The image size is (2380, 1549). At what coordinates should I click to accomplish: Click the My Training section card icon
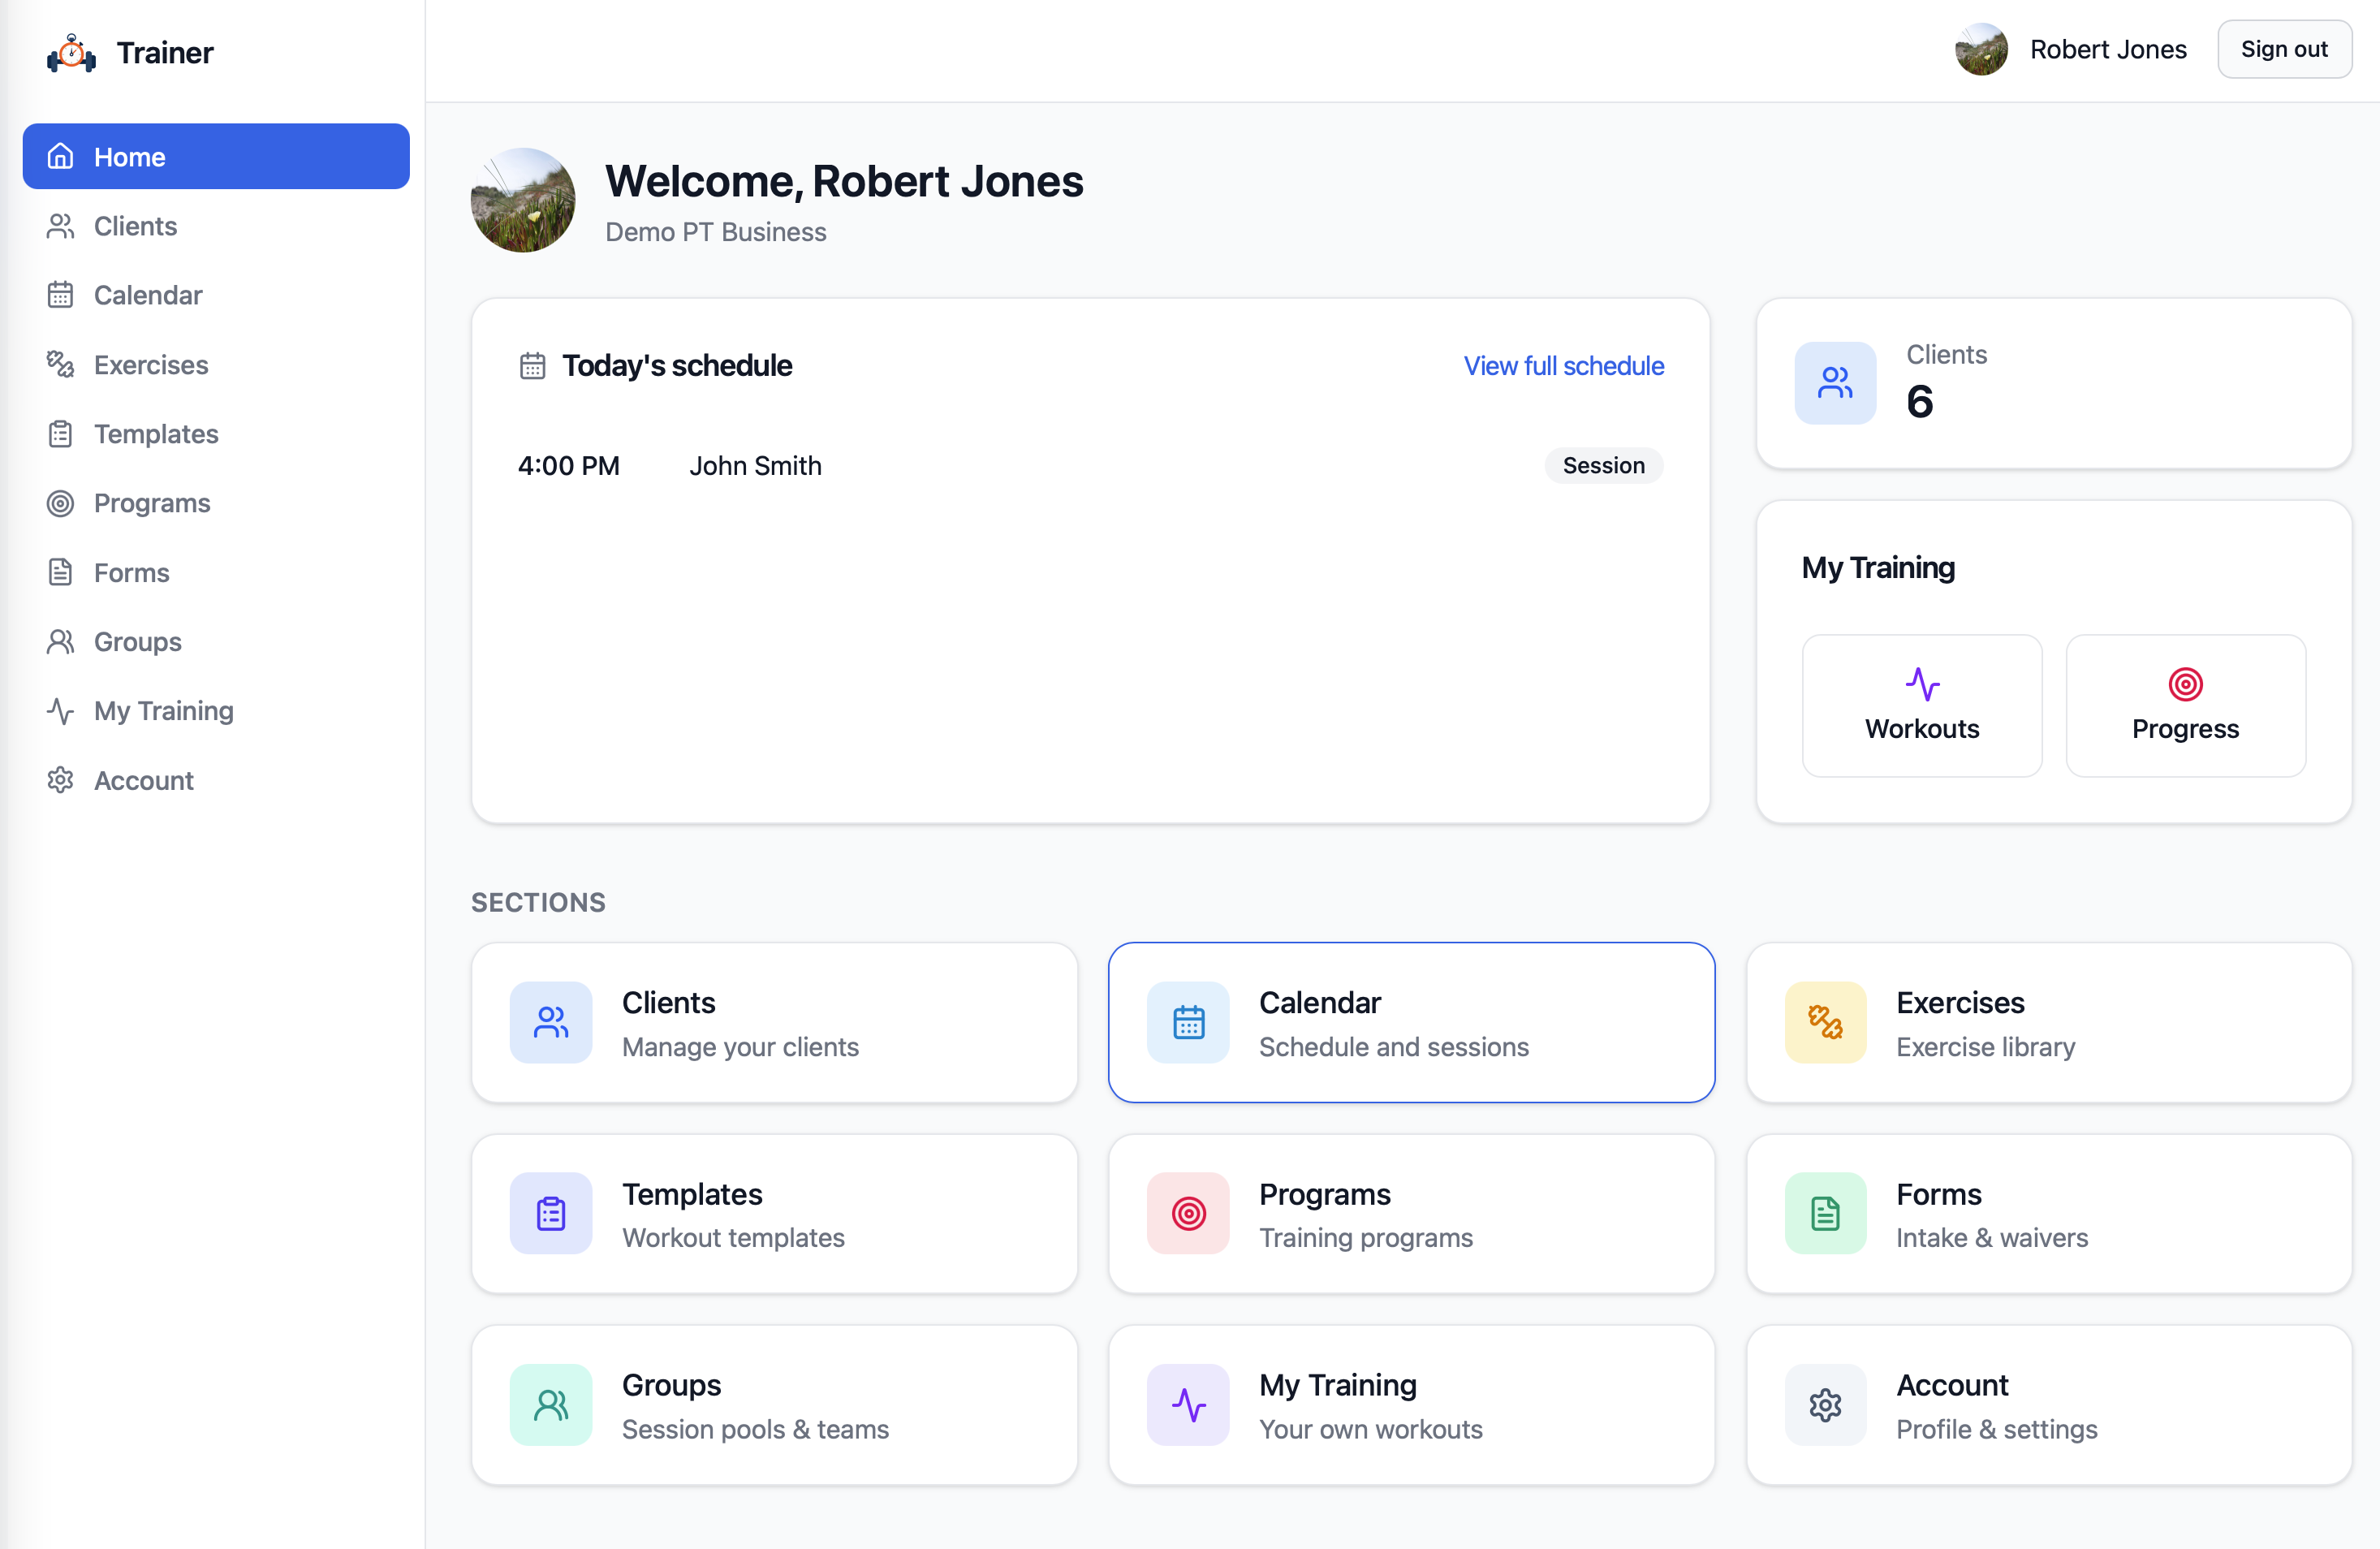[1188, 1405]
